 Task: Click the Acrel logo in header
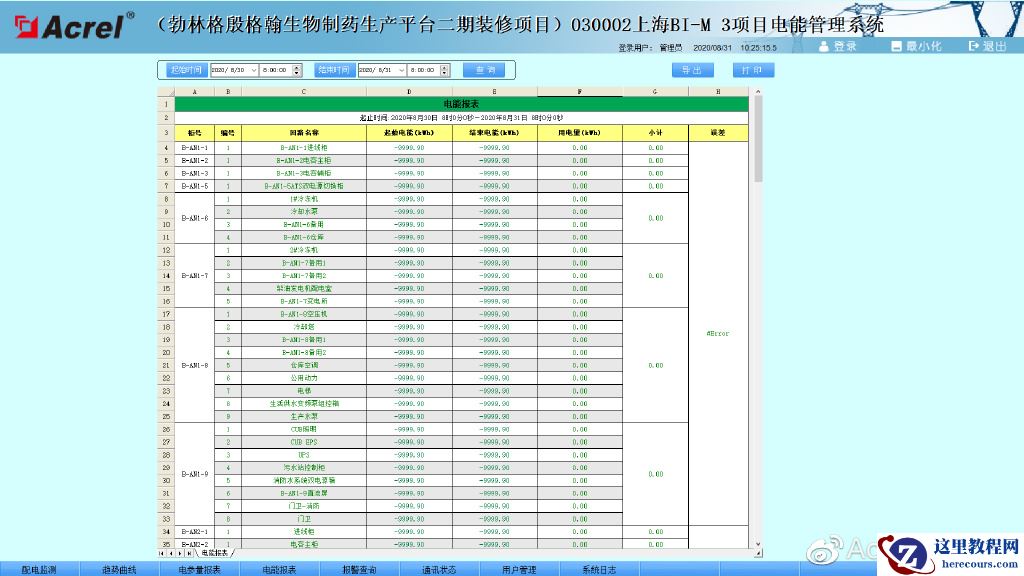pos(73,26)
